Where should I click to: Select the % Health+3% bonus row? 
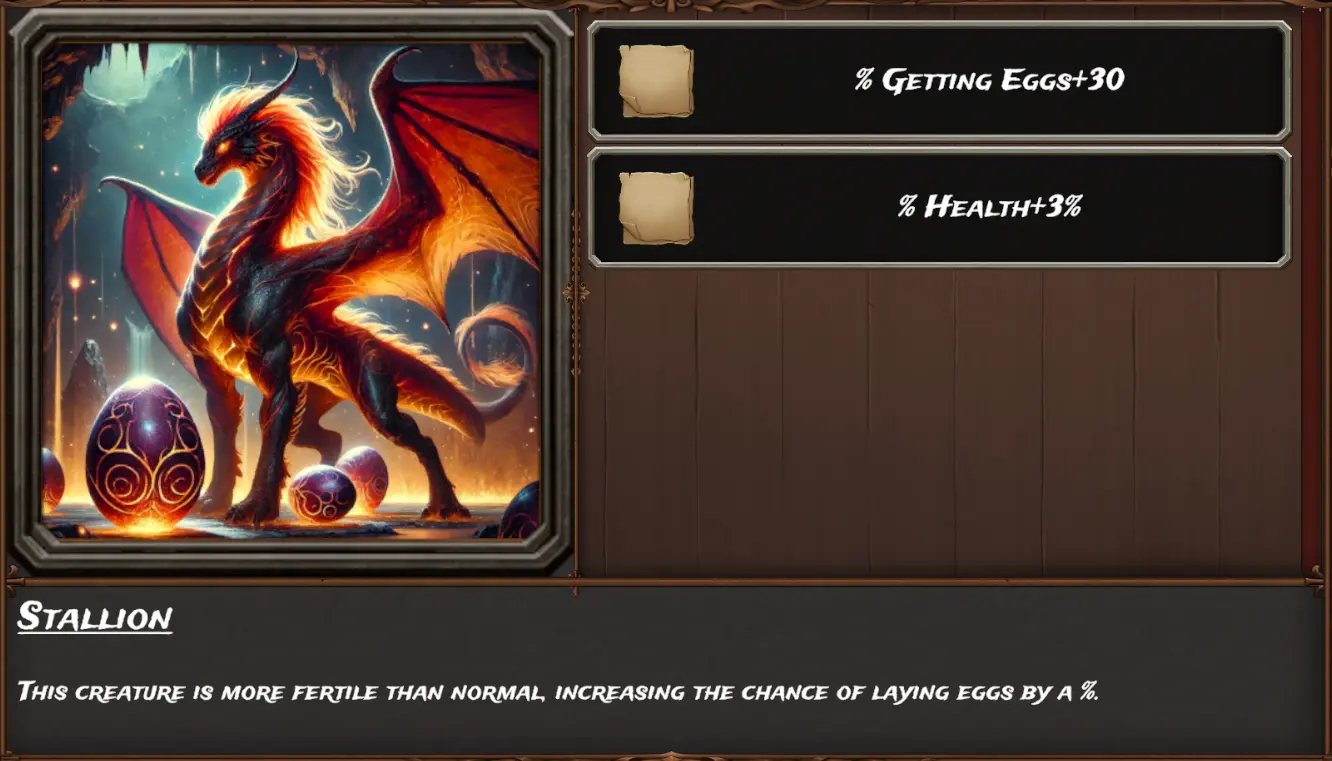pyautogui.click(x=939, y=208)
